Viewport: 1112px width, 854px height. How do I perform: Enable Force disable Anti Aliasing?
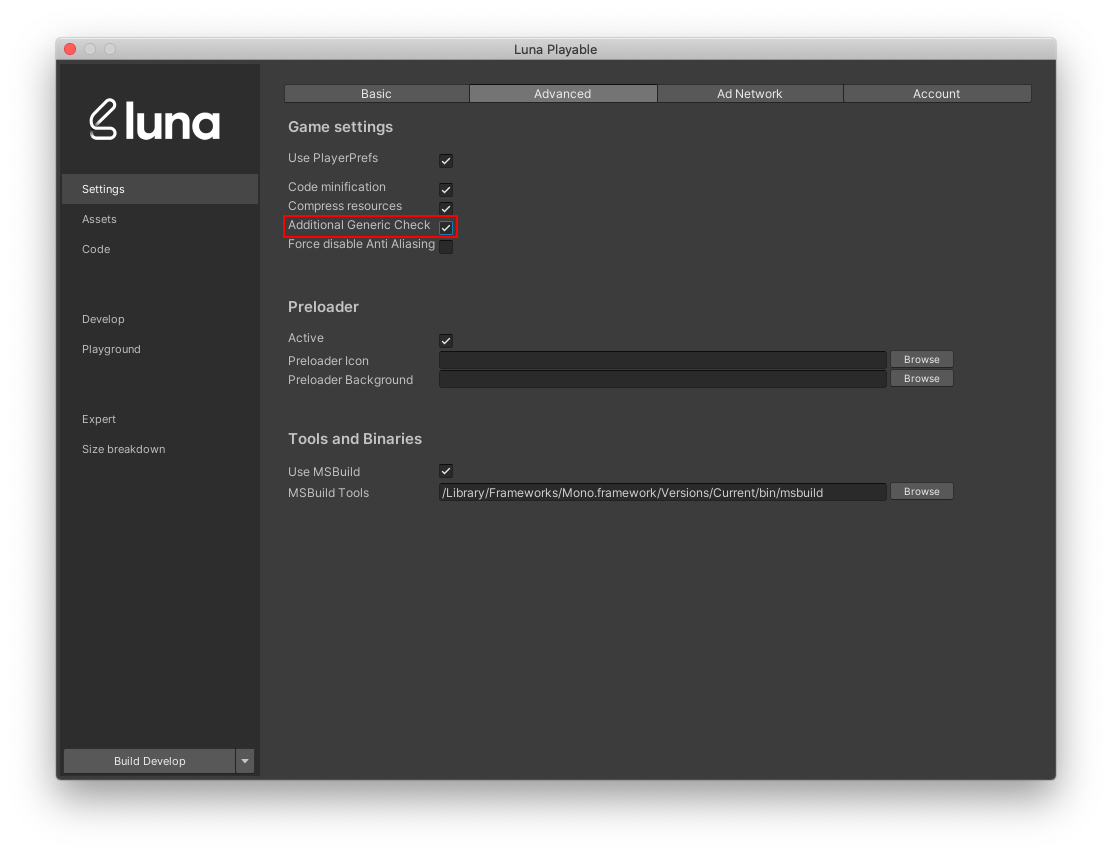446,247
